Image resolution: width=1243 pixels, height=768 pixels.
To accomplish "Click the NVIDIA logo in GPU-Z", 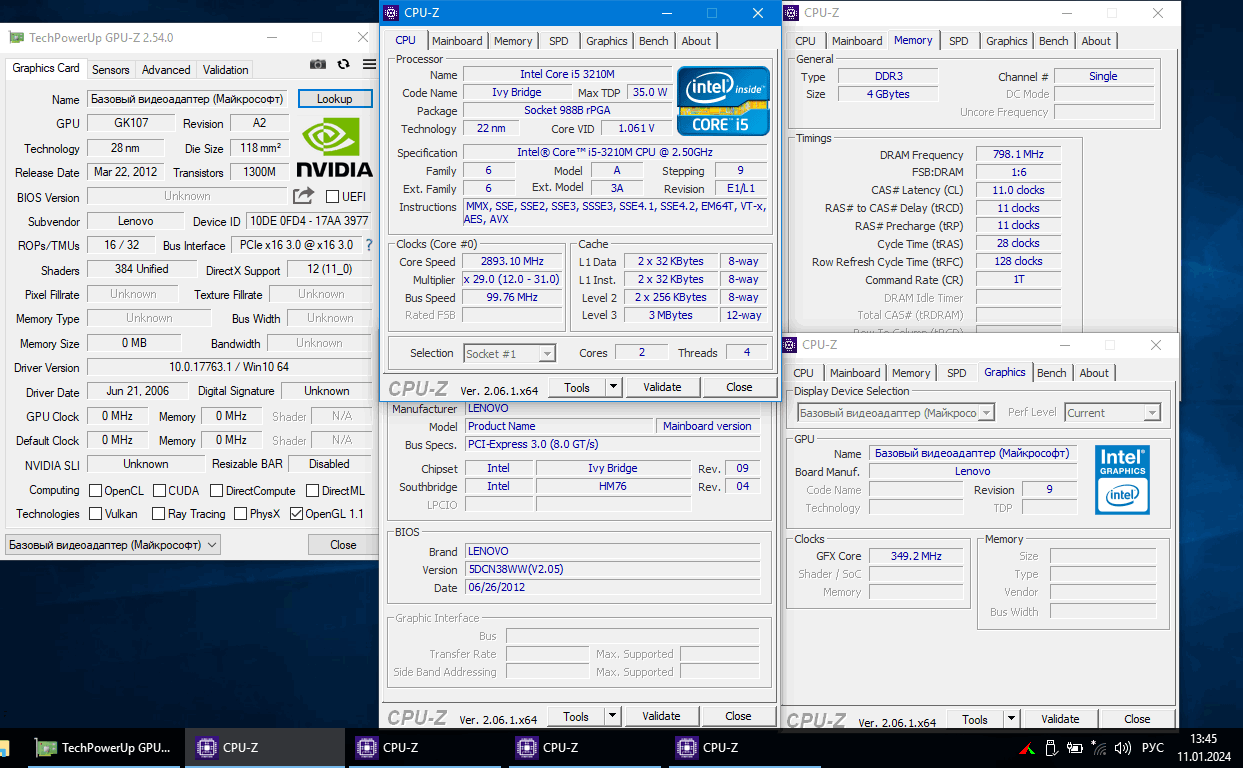I will point(335,147).
